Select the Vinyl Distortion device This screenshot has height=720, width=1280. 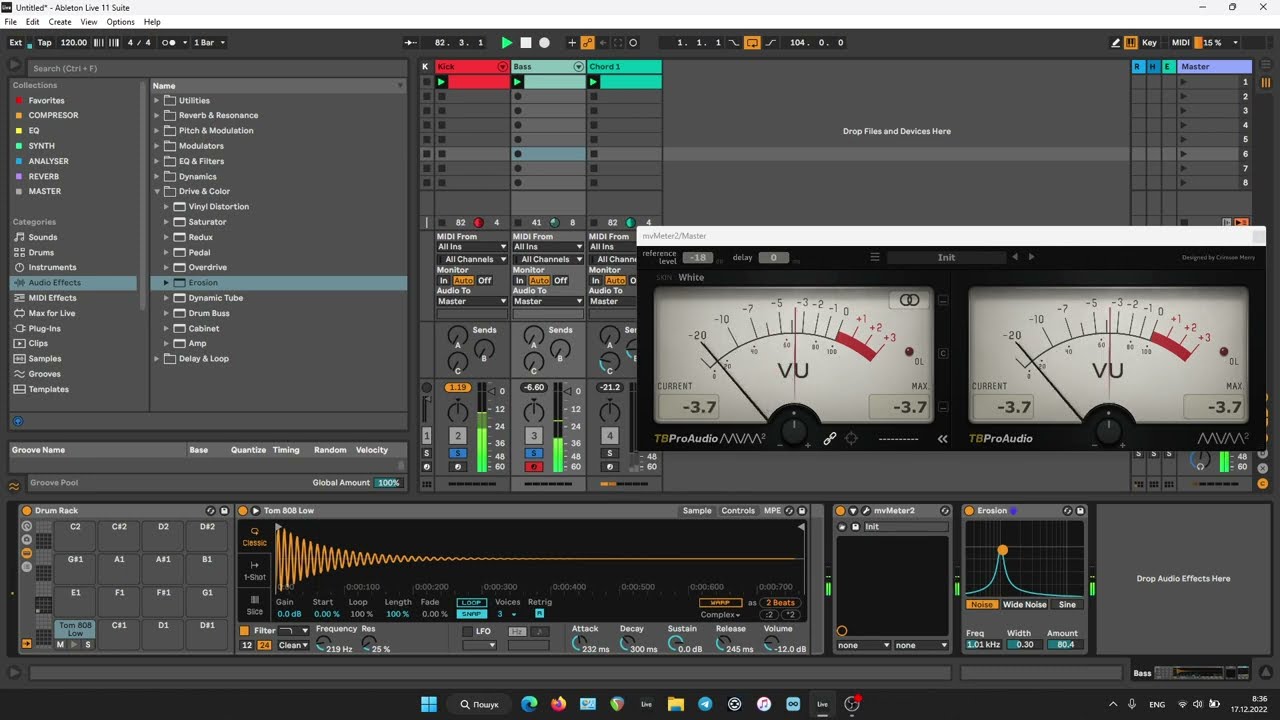click(219, 207)
